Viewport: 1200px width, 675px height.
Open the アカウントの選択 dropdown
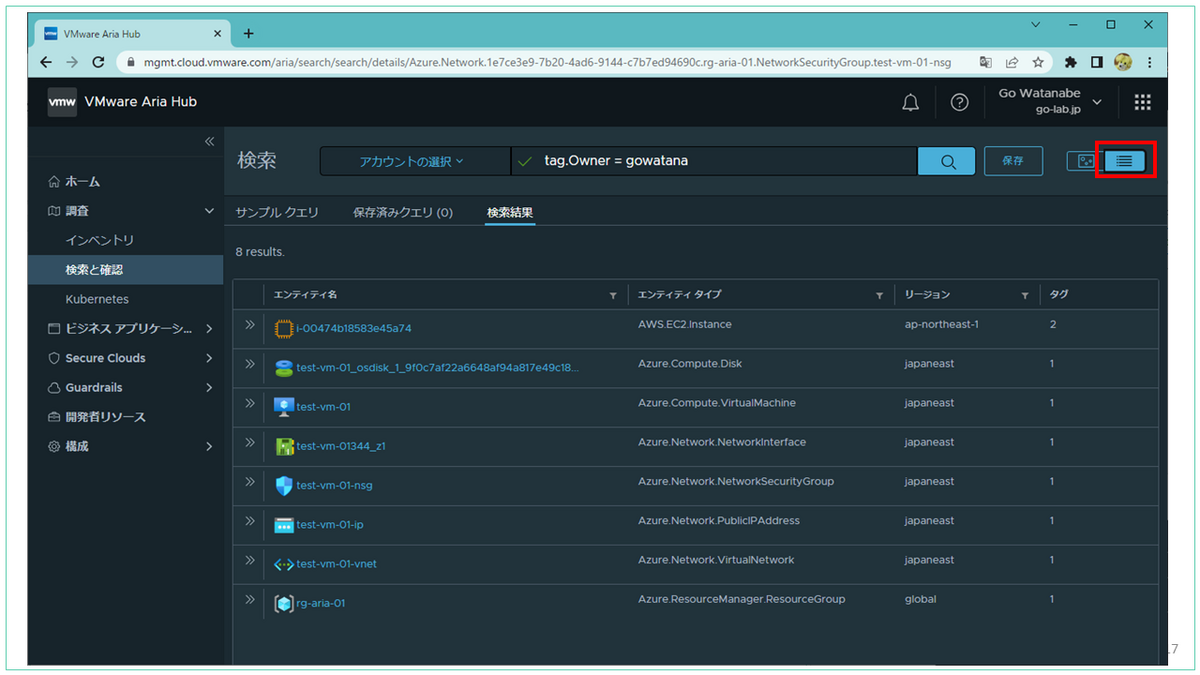pos(415,161)
